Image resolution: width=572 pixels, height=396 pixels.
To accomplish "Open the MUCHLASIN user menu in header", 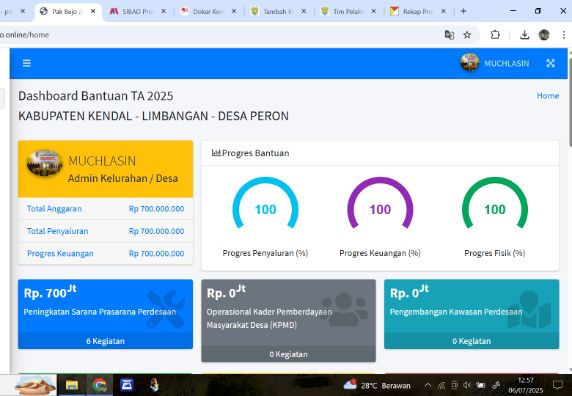I will tap(495, 63).
